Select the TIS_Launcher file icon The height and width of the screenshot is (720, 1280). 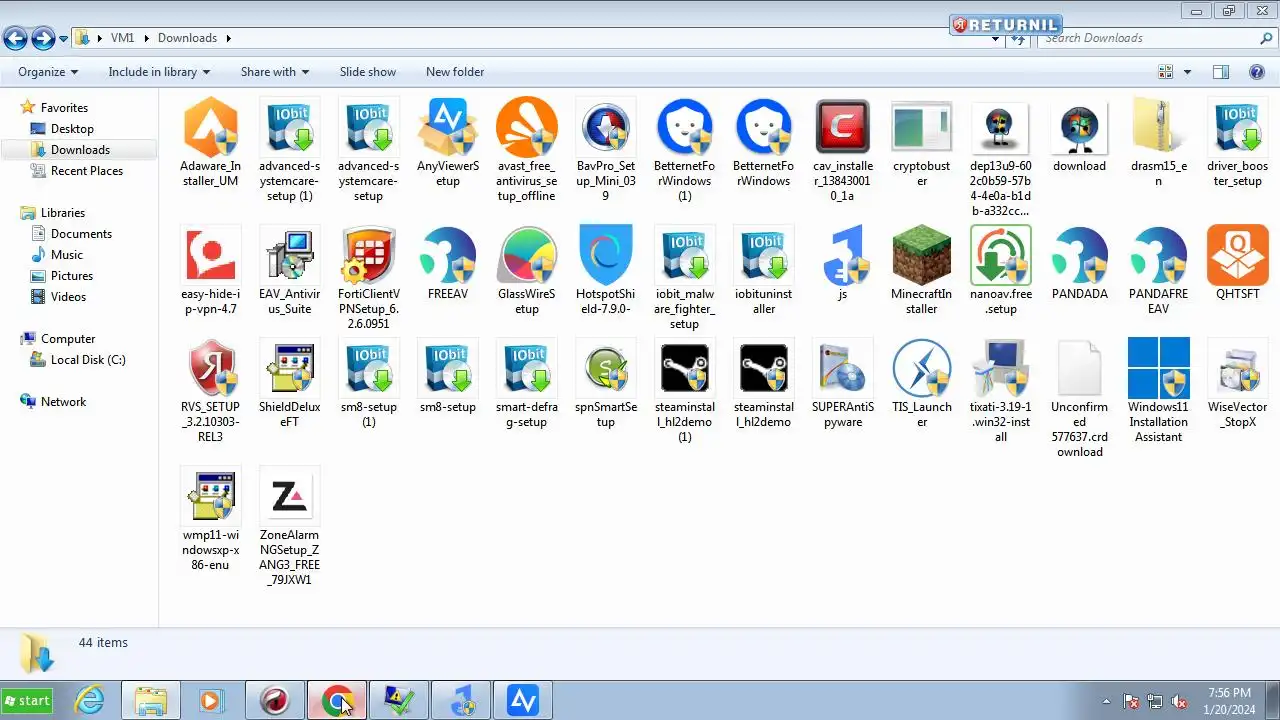[922, 369]
